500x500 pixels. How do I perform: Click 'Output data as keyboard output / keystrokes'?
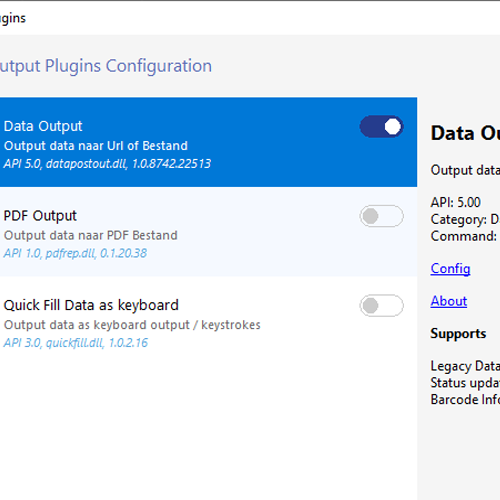132,325
